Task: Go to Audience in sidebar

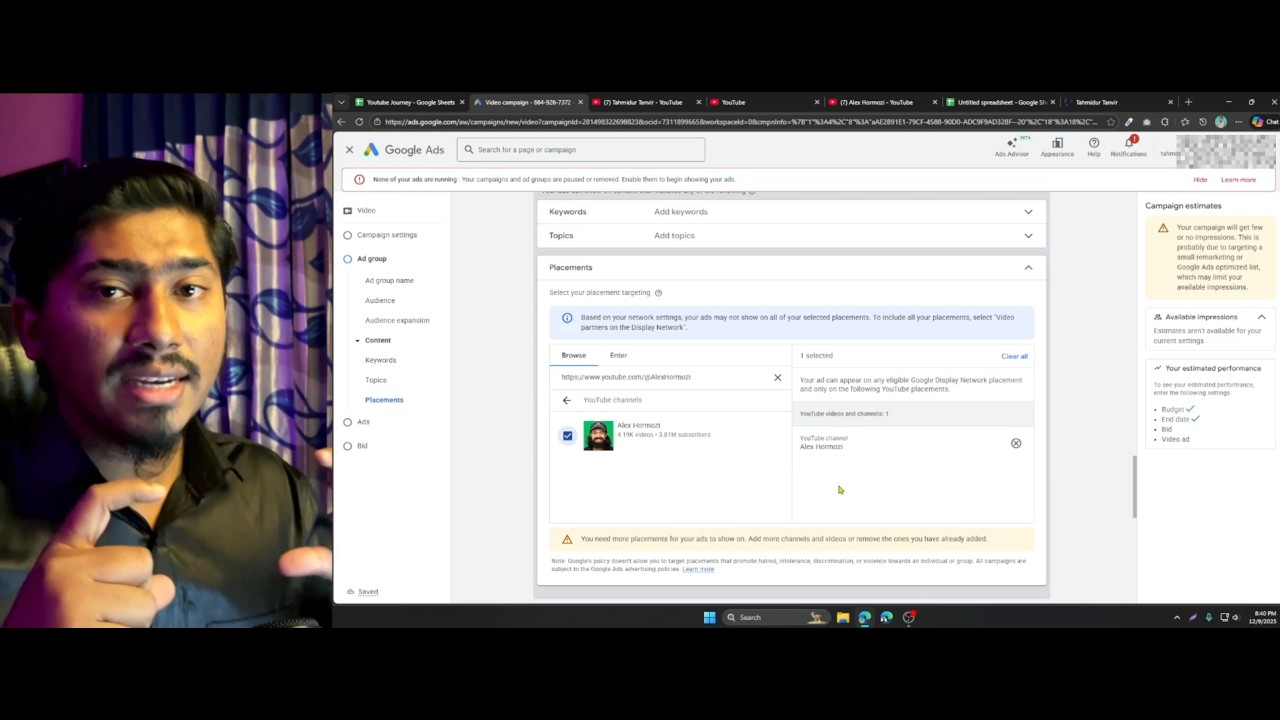Action: coord(380,301)
